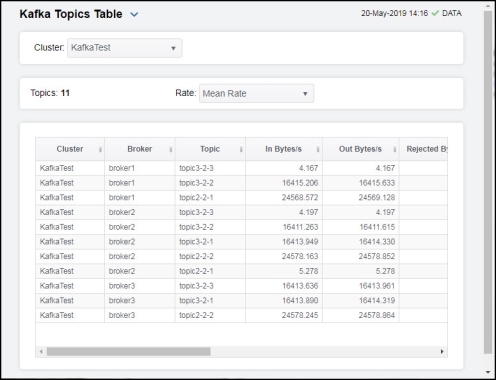Image resolution: width=496 pixels, height=380 pixels.
Task: Click the Out Bytes/s value 24578.864
Action: 377,315
